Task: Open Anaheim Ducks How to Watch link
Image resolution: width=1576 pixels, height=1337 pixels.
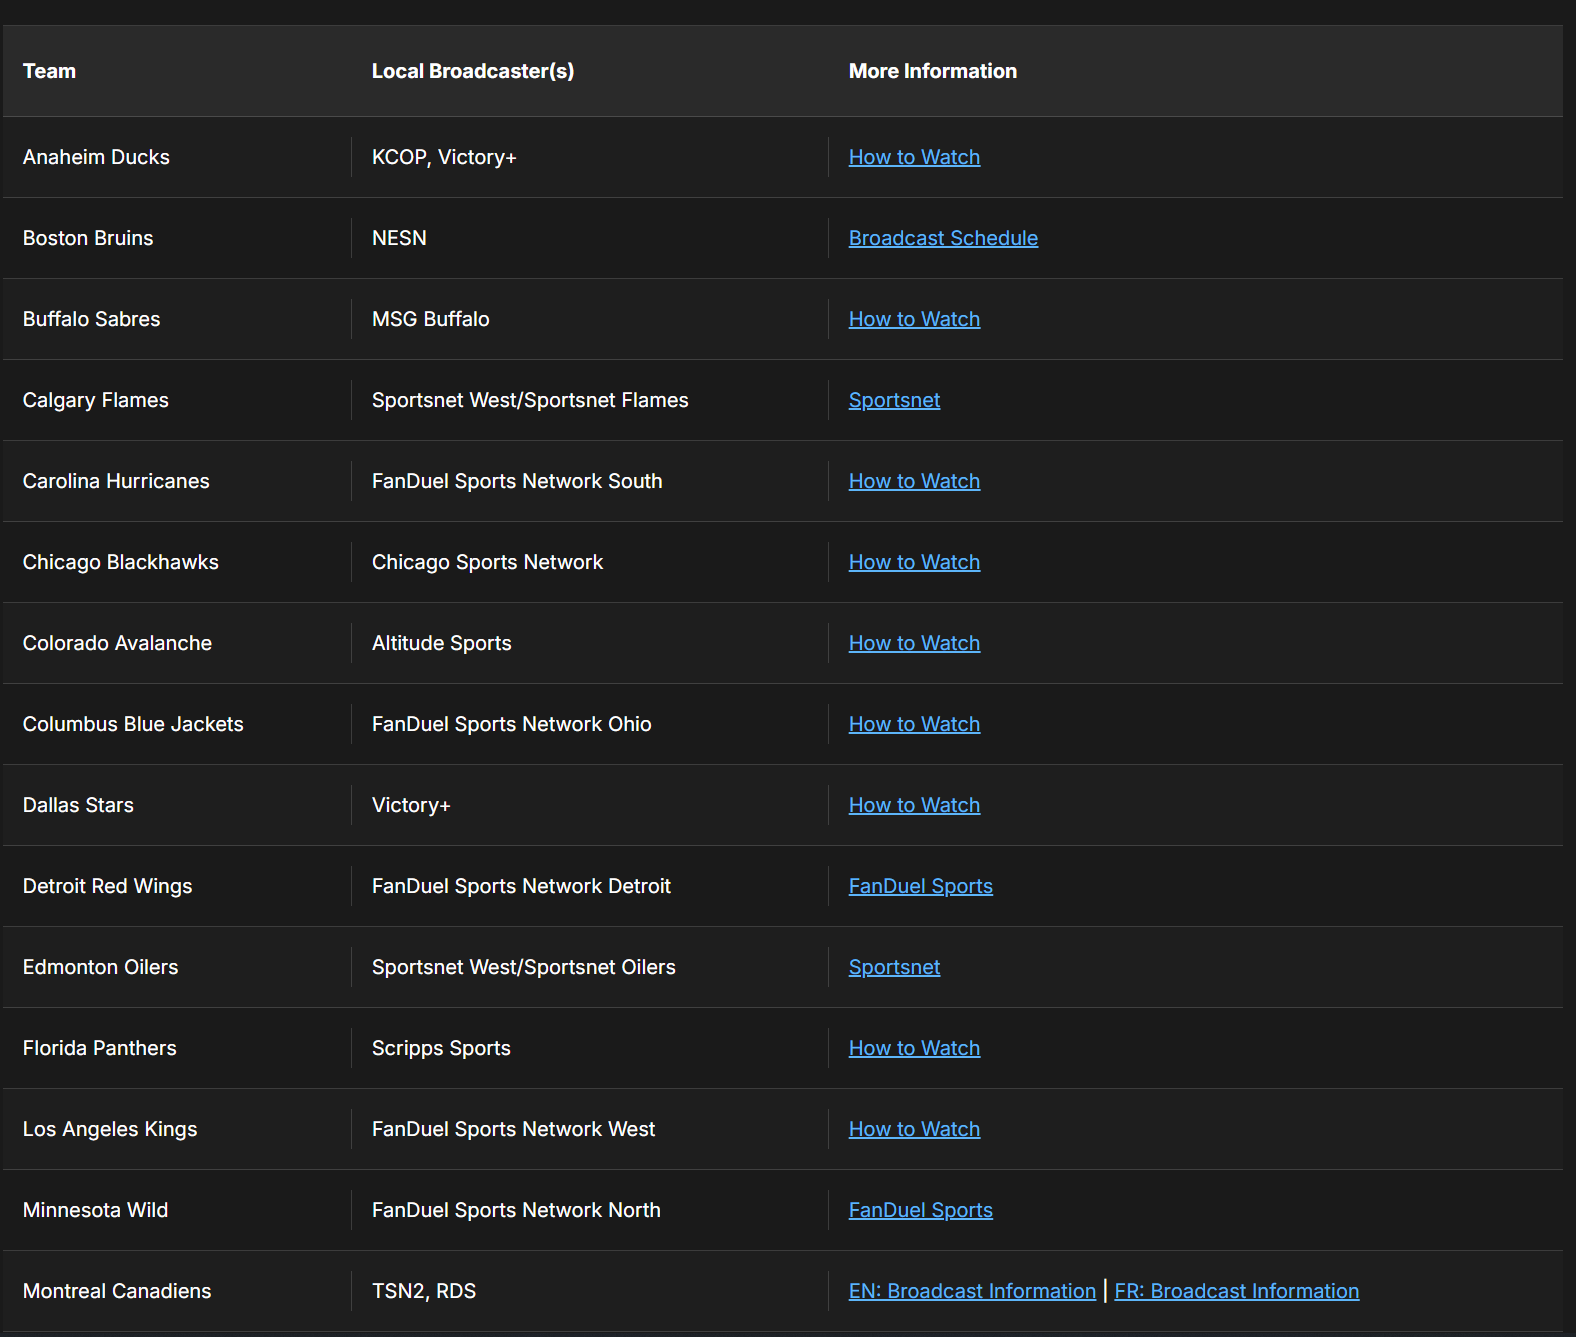Action: click(914, 157)
